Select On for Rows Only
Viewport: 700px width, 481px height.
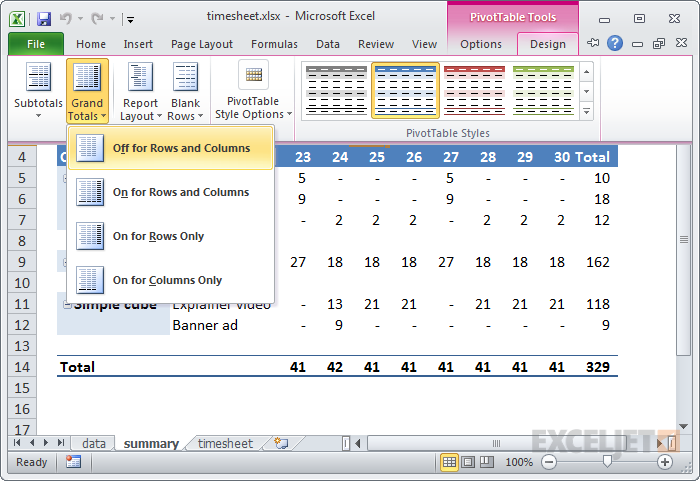[171, 236]
